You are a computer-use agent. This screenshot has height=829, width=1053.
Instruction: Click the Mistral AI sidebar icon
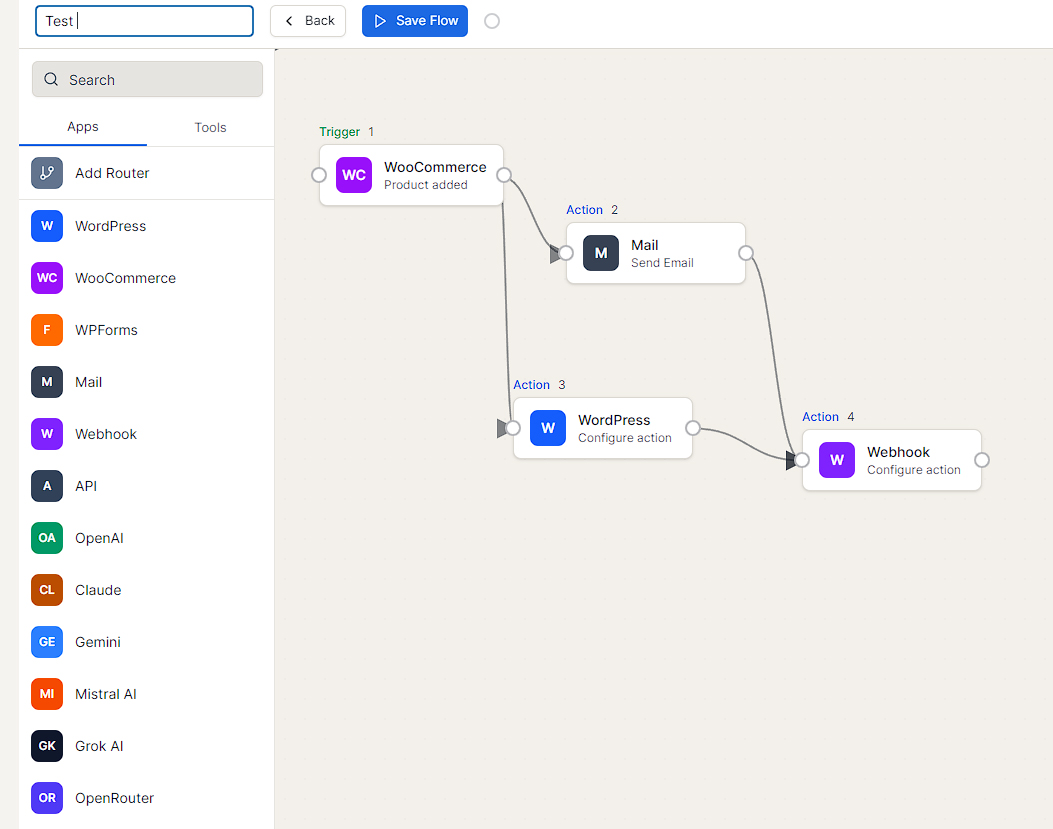click(47, 694)
